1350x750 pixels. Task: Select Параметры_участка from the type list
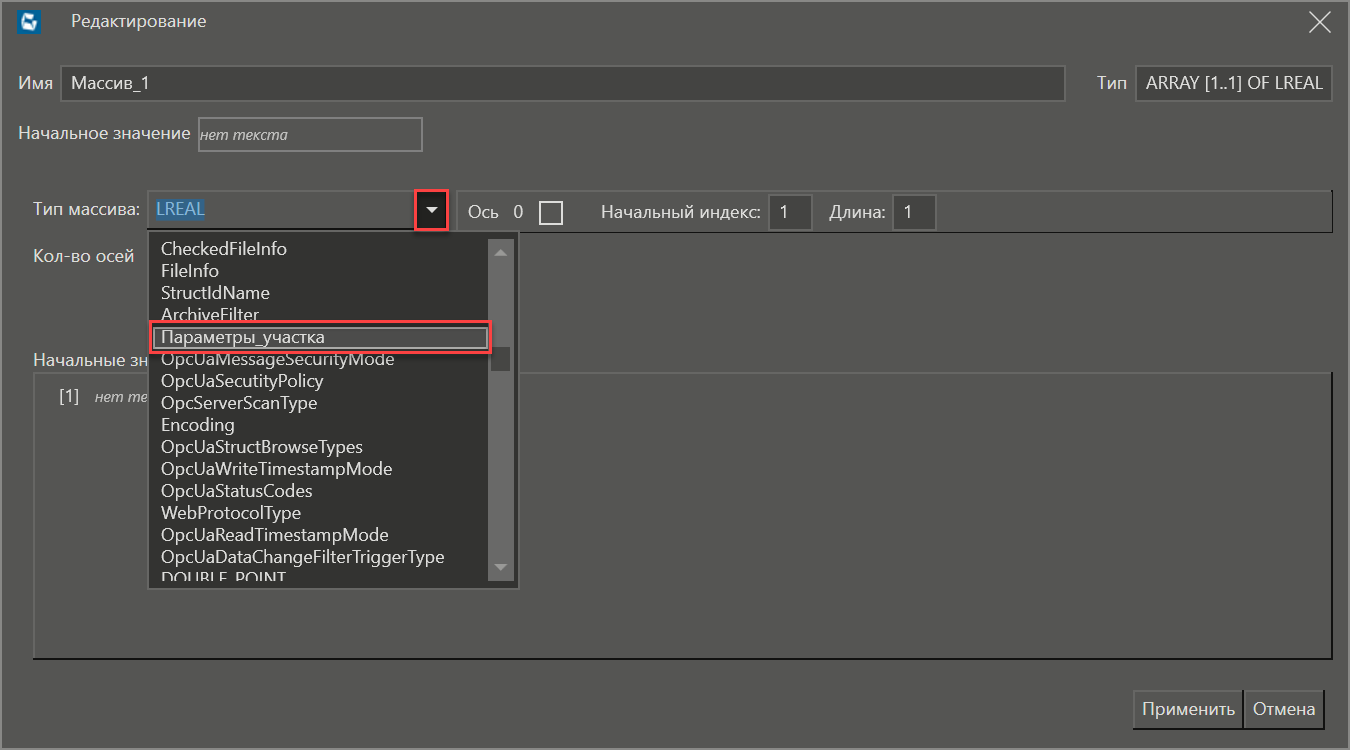[x=320, y=337]
